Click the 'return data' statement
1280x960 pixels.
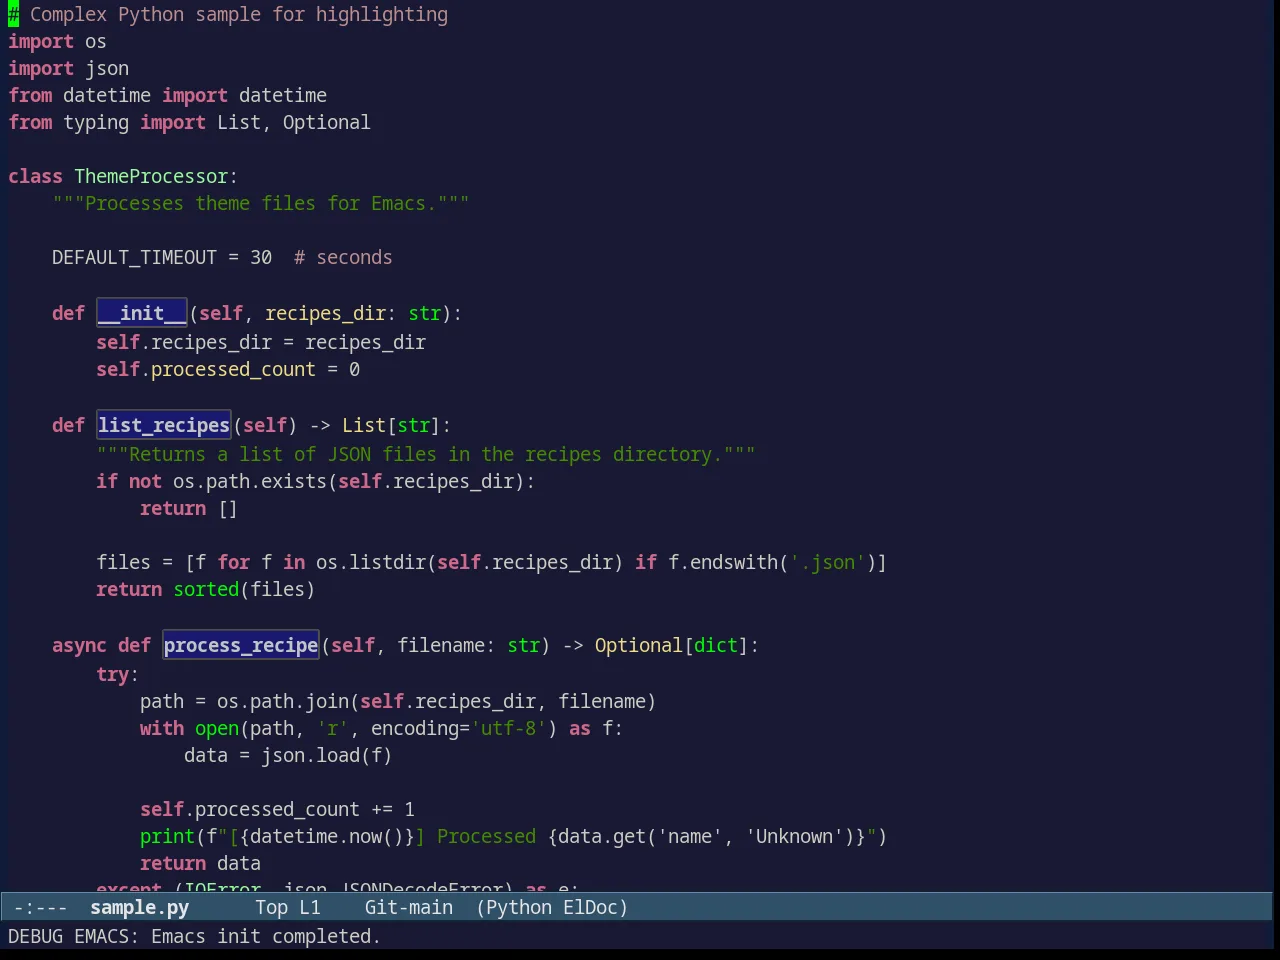tap(200, 863)
